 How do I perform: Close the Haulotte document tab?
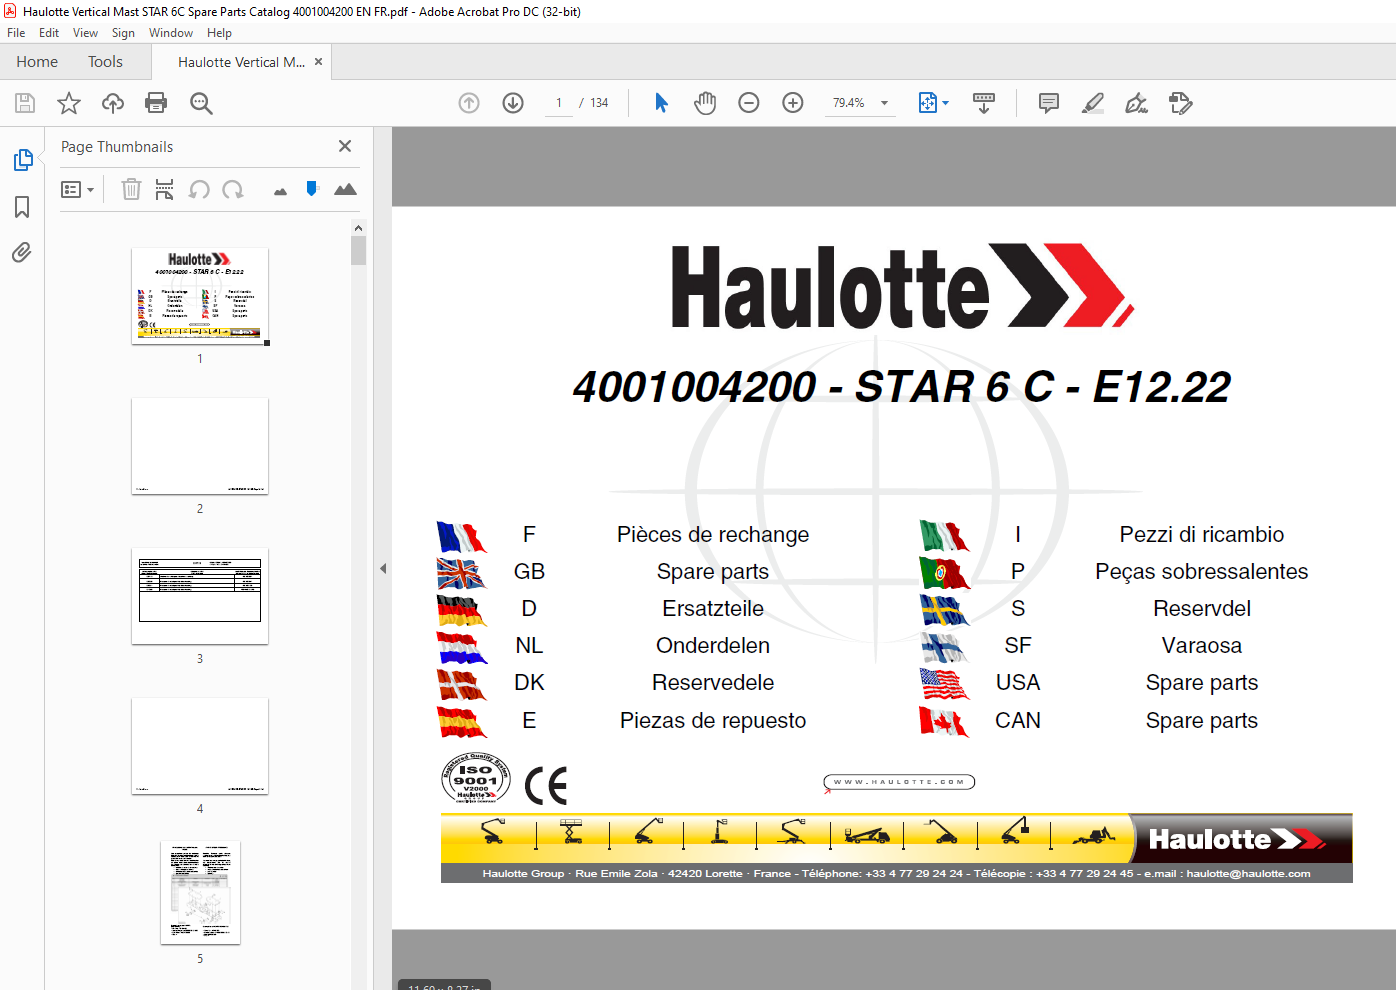[318, 62]
